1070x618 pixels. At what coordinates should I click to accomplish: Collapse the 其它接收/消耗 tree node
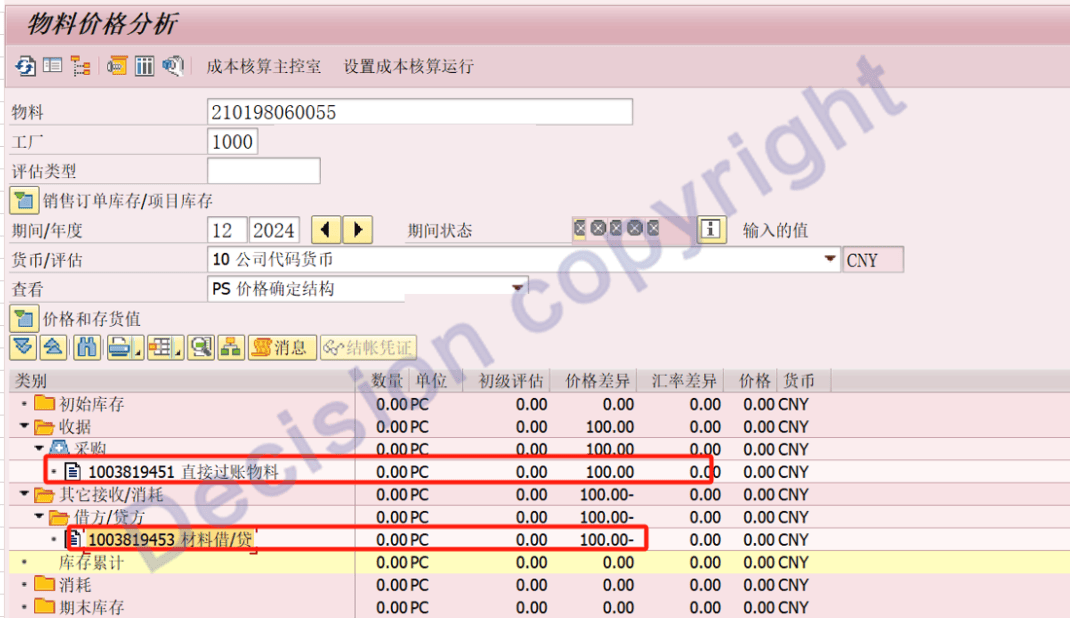click(24, 494)
